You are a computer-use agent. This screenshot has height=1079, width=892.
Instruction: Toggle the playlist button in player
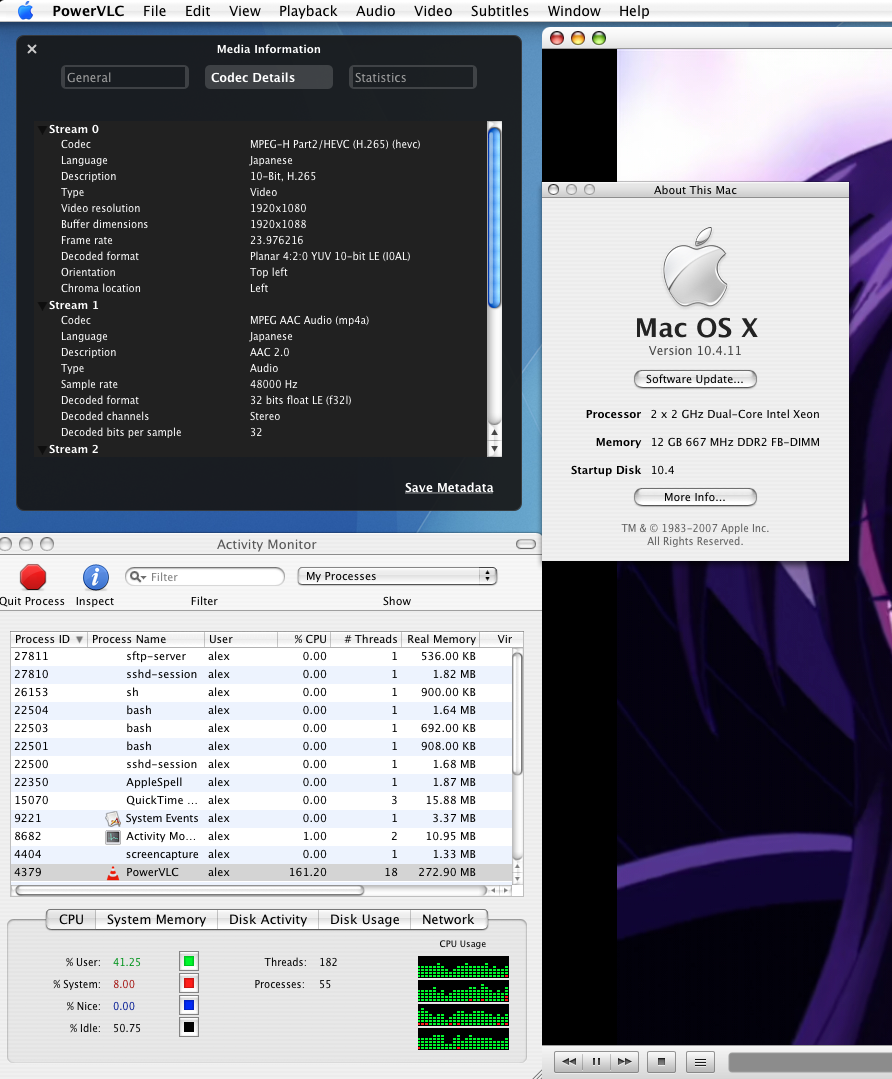(x=700, y=1061)
